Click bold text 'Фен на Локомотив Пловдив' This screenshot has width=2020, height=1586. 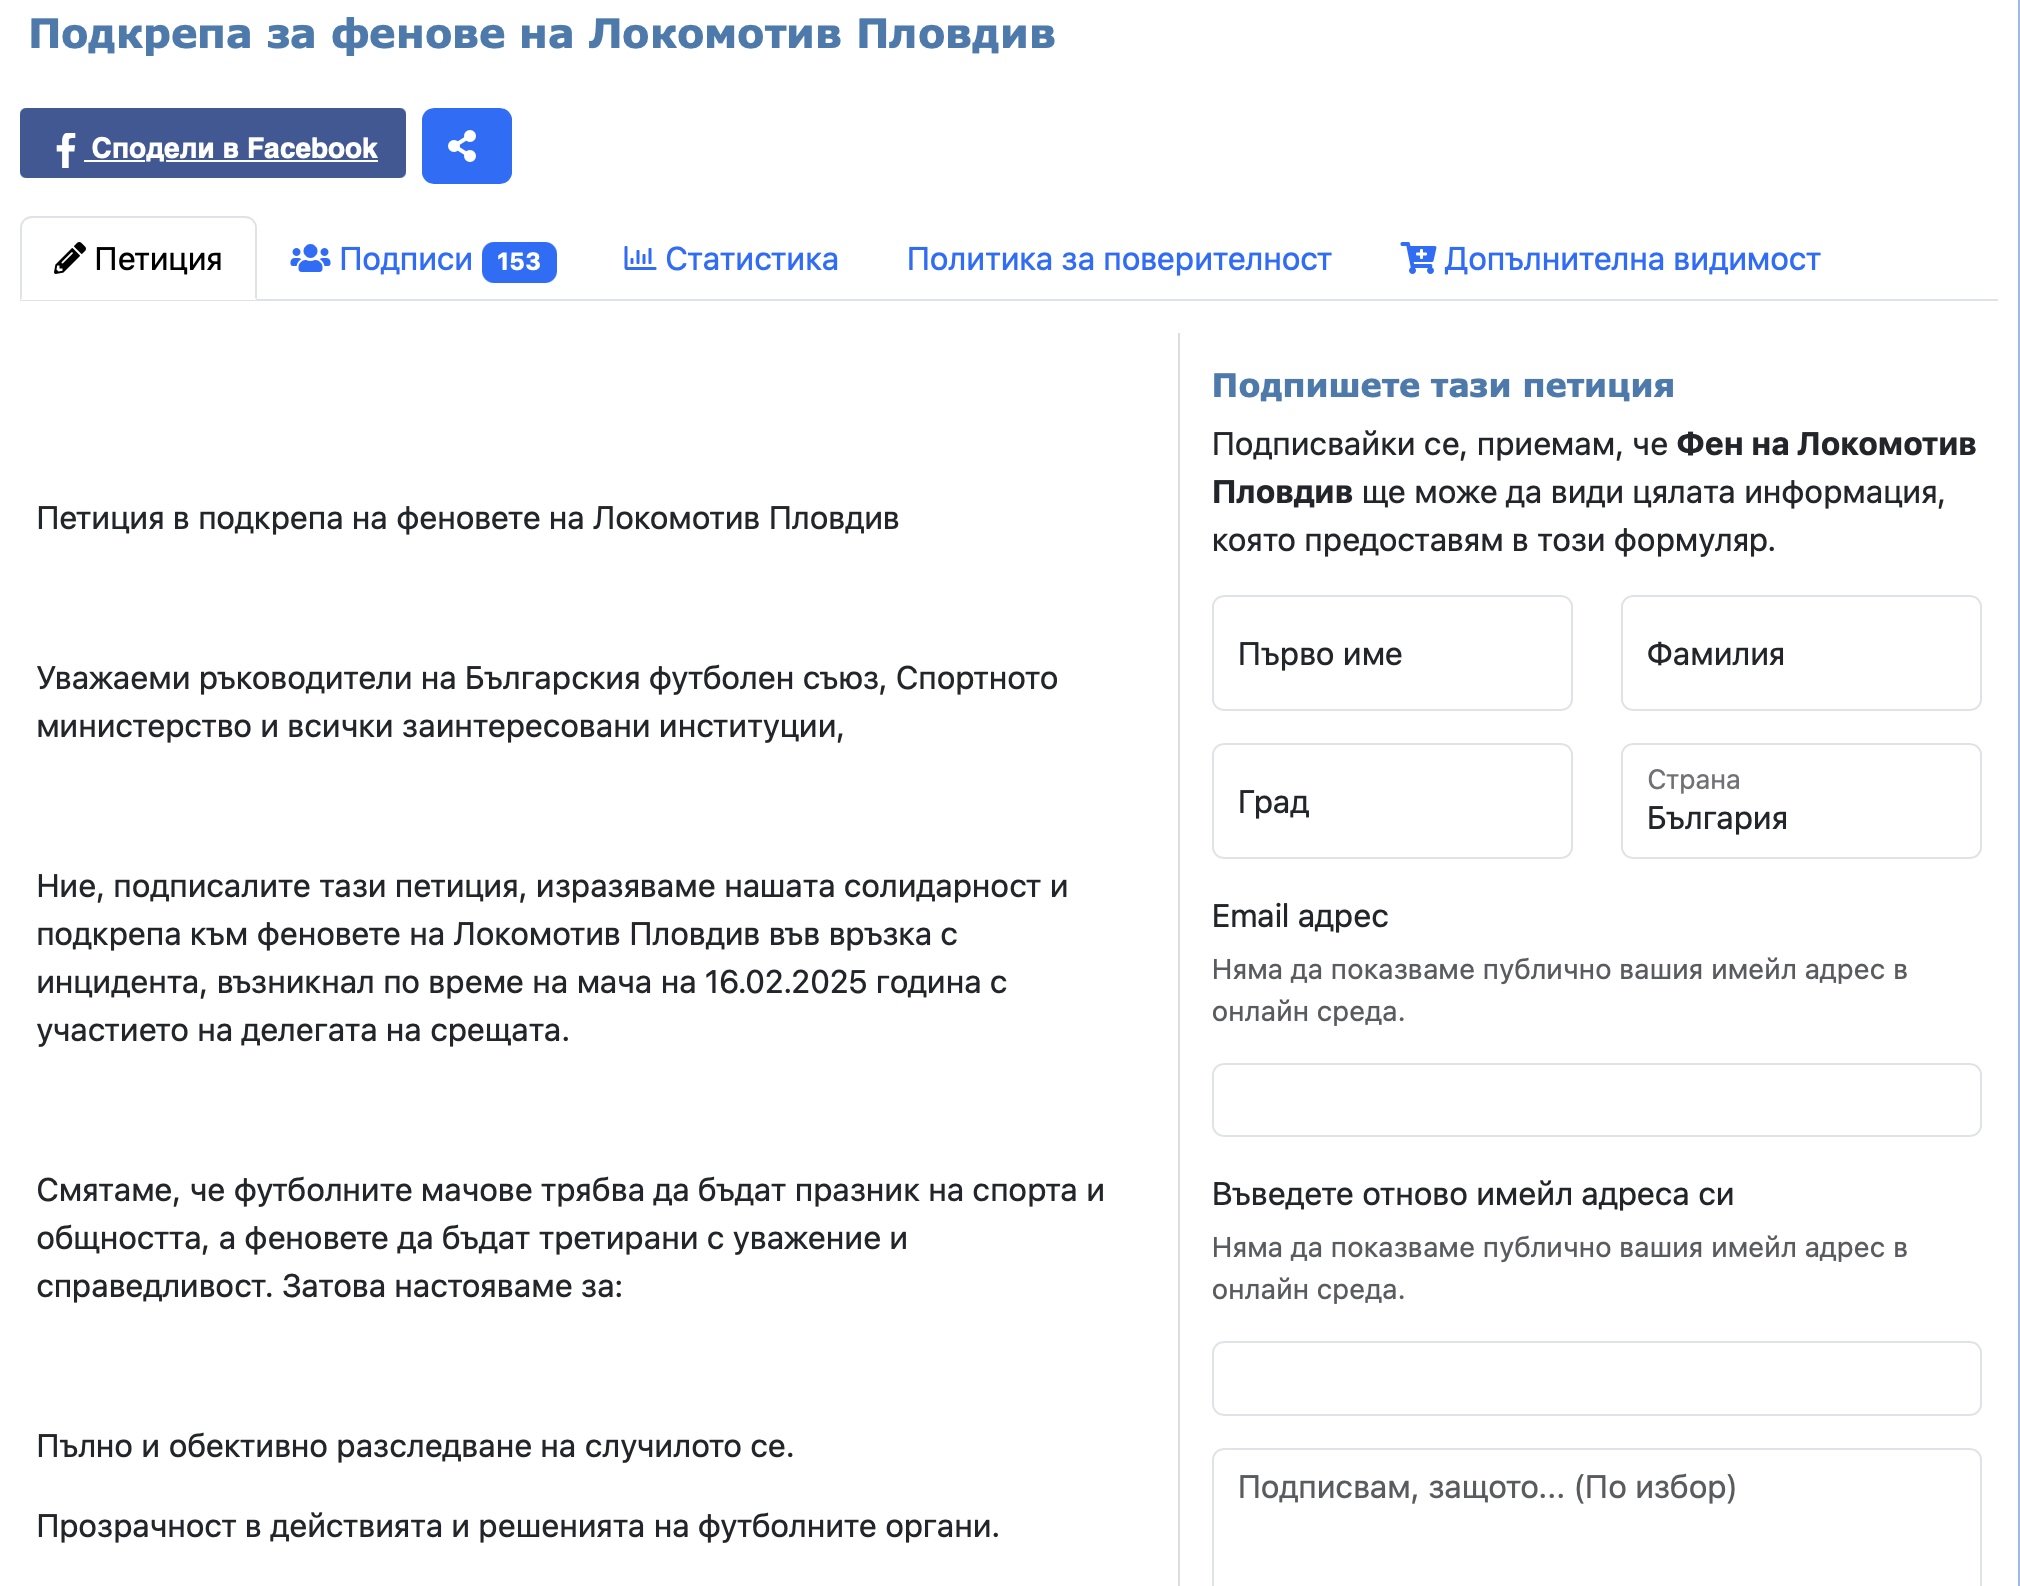[x=1594, y=468]
